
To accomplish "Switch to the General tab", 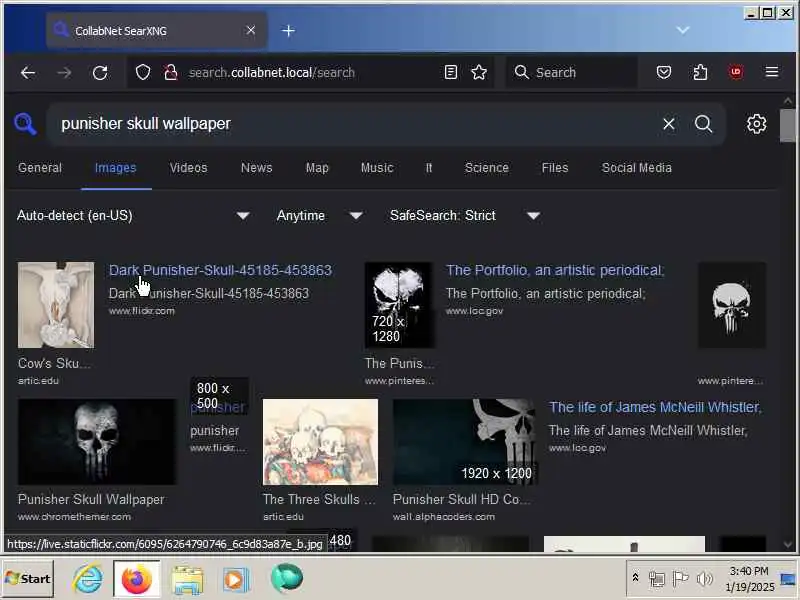I will tap(40, 168).
